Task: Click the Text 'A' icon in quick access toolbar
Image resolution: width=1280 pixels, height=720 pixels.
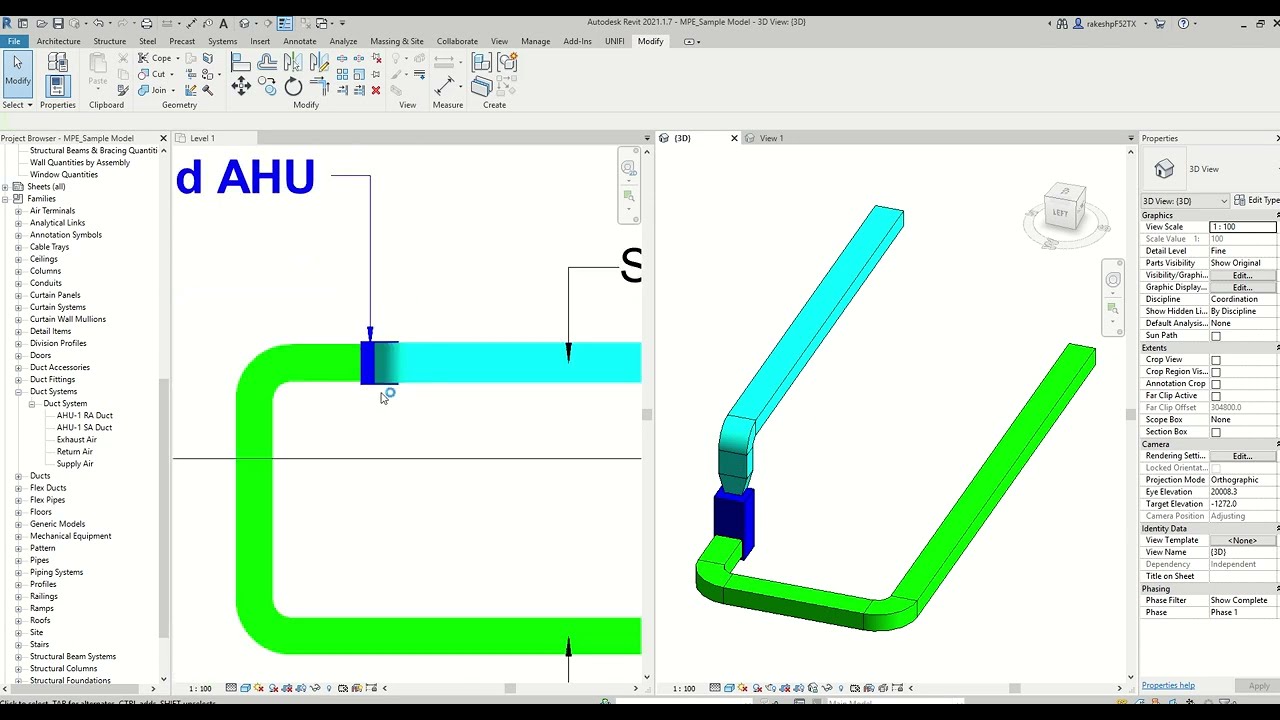Action: click(223, 23)
